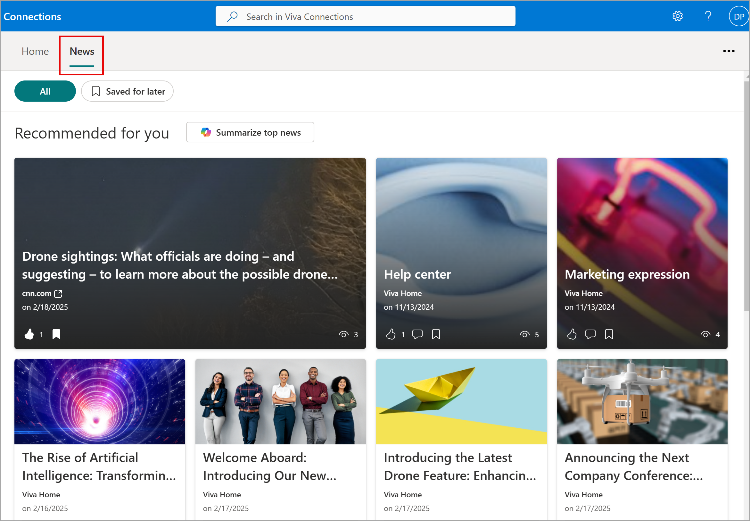Open the help question mark icon
Viewport: 750px width, 521px height.
pyautogui.click(x=708, y=16)
